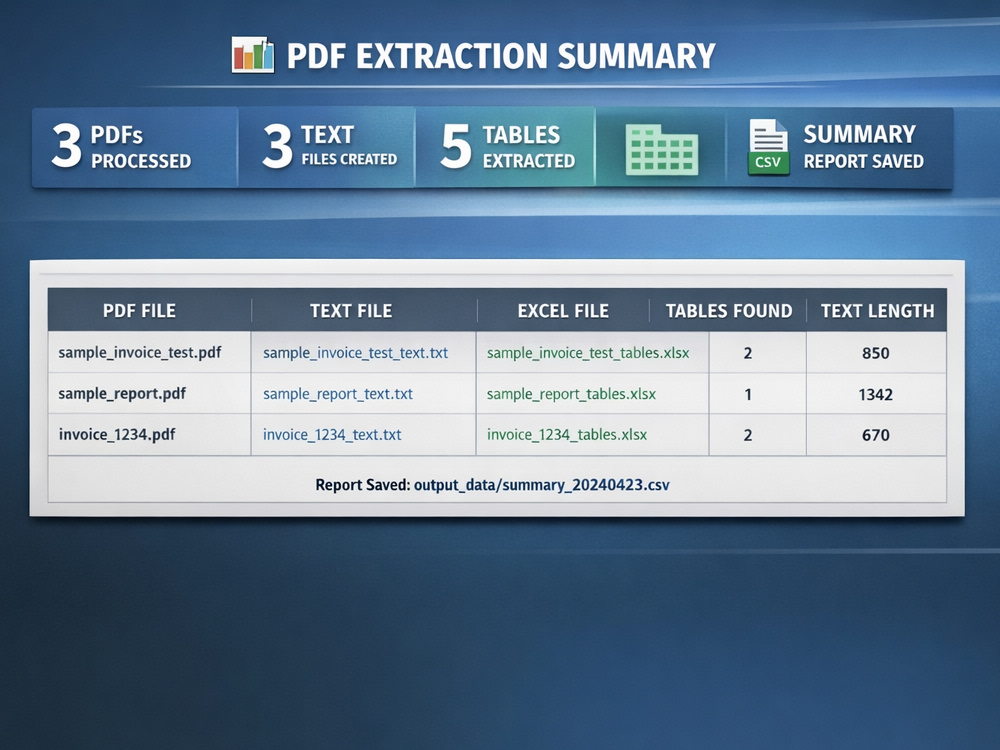Click the bar chart icon beside the title
The width and height of the screenshot is (1000, 750).
coord(253,55)
